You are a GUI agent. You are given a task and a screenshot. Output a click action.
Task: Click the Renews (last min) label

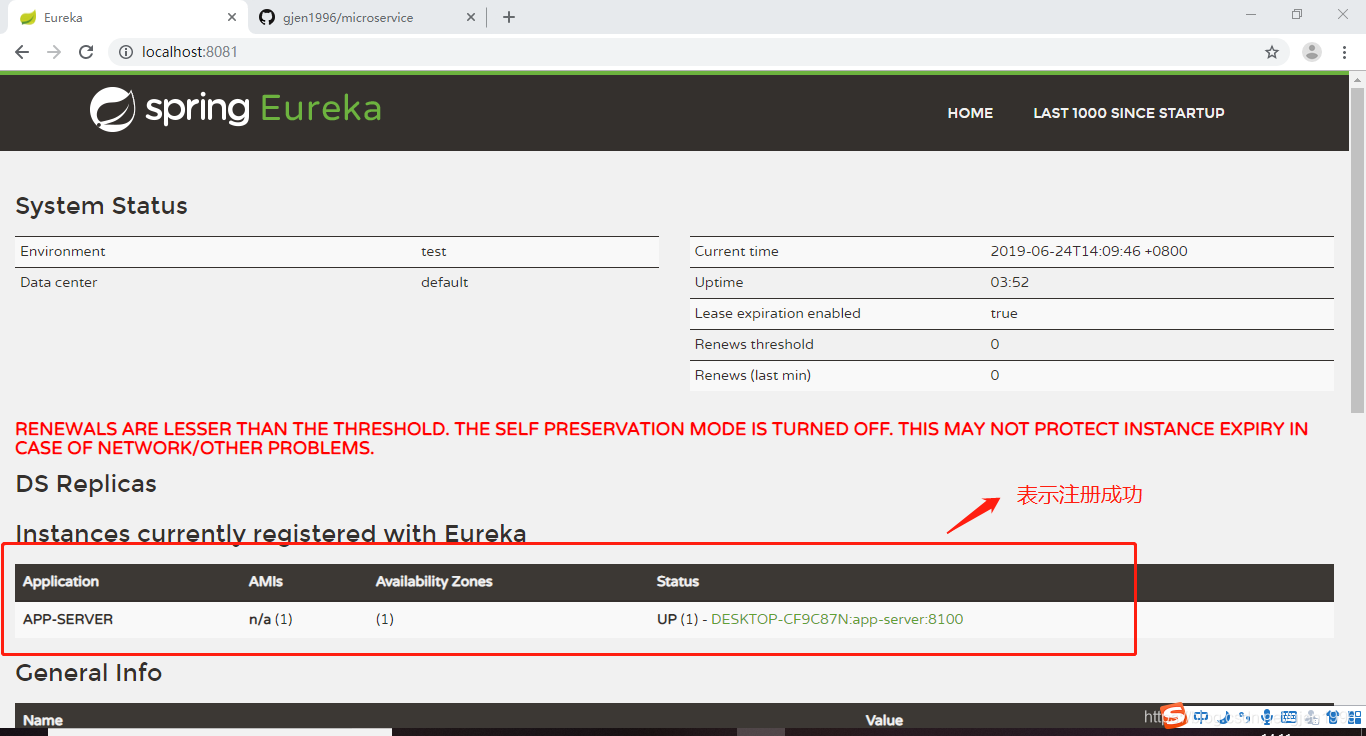[753, 375]
